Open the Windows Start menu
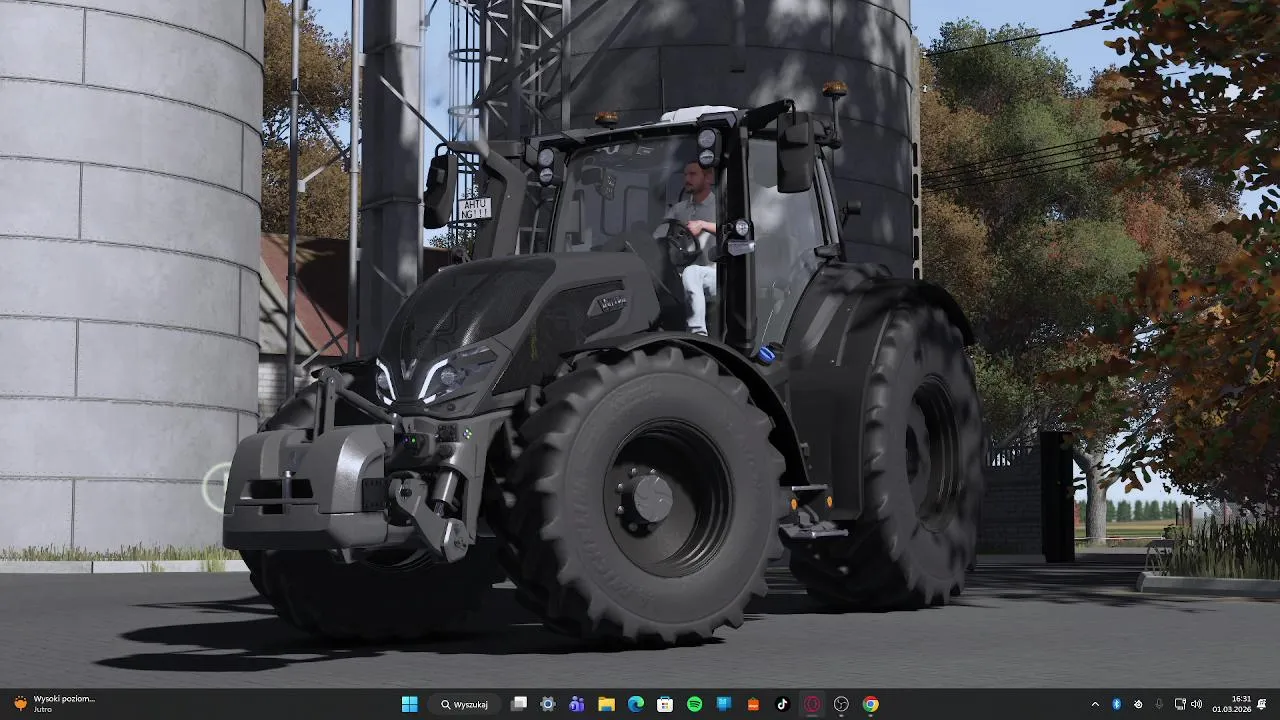The image size is (1280, 720). (x=409, y=704)
